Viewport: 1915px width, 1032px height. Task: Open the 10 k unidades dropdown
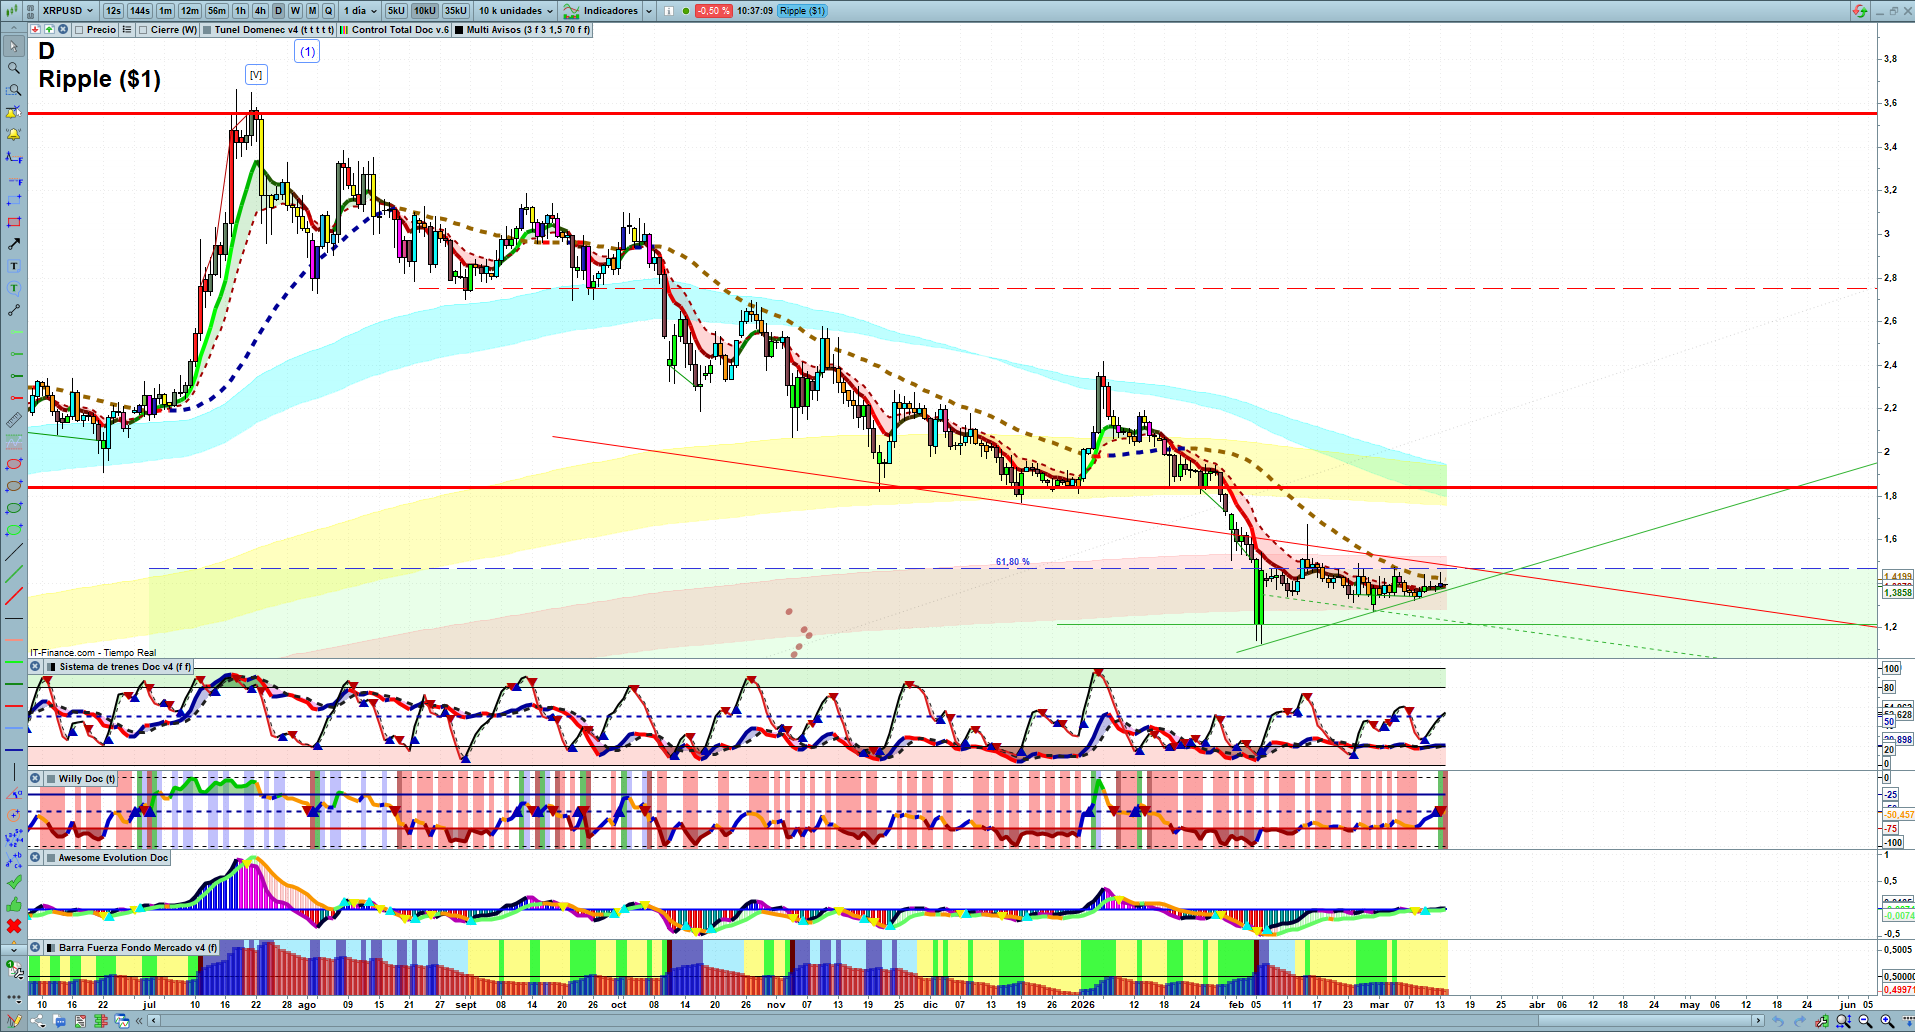coord(515,11)
